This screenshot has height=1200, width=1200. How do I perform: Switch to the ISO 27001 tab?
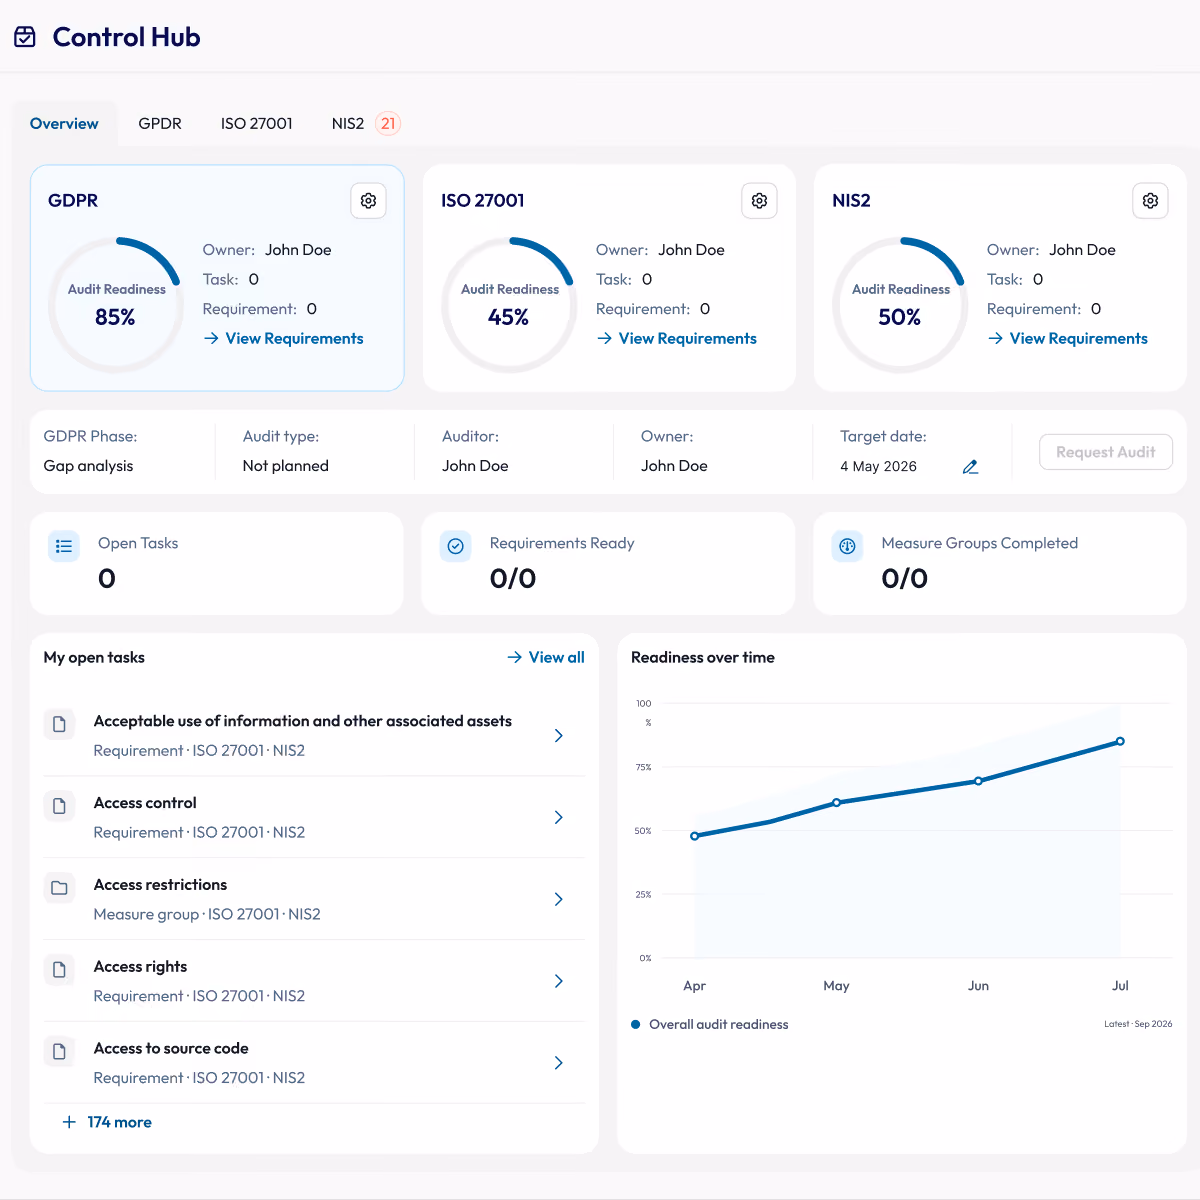click(x=257, y=124)
